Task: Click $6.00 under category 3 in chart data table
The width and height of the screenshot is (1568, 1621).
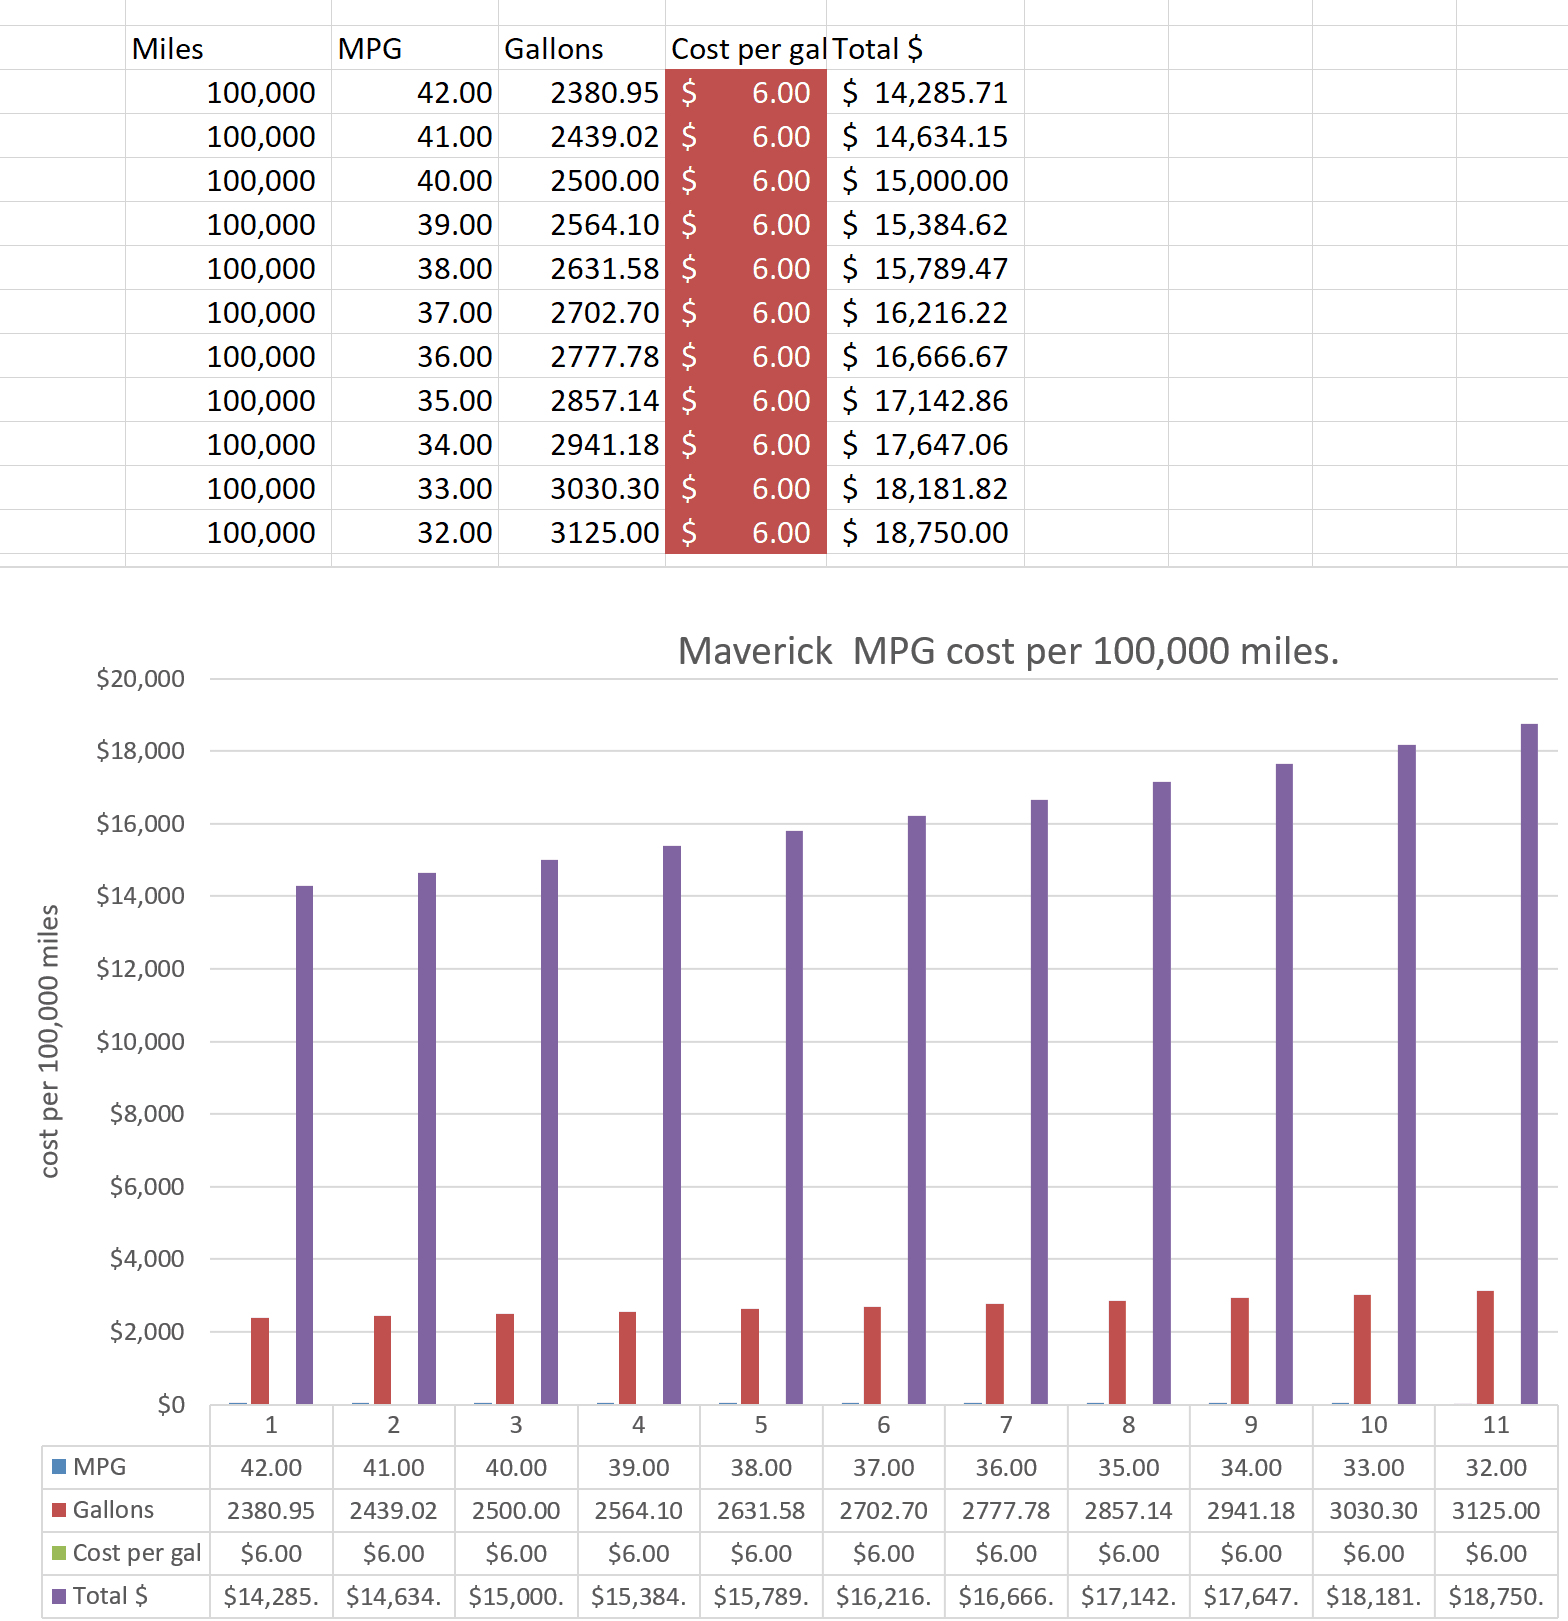Action: (516, 1554)
